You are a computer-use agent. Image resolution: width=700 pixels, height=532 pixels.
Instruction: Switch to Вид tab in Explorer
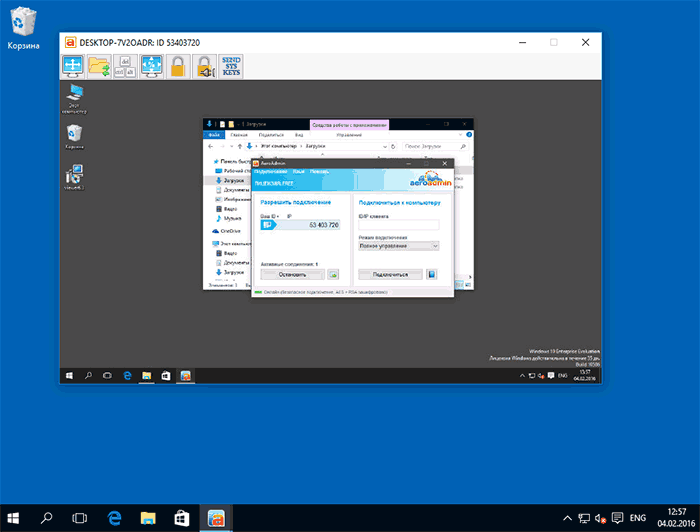pyautogui.click(x=299, y=135)
